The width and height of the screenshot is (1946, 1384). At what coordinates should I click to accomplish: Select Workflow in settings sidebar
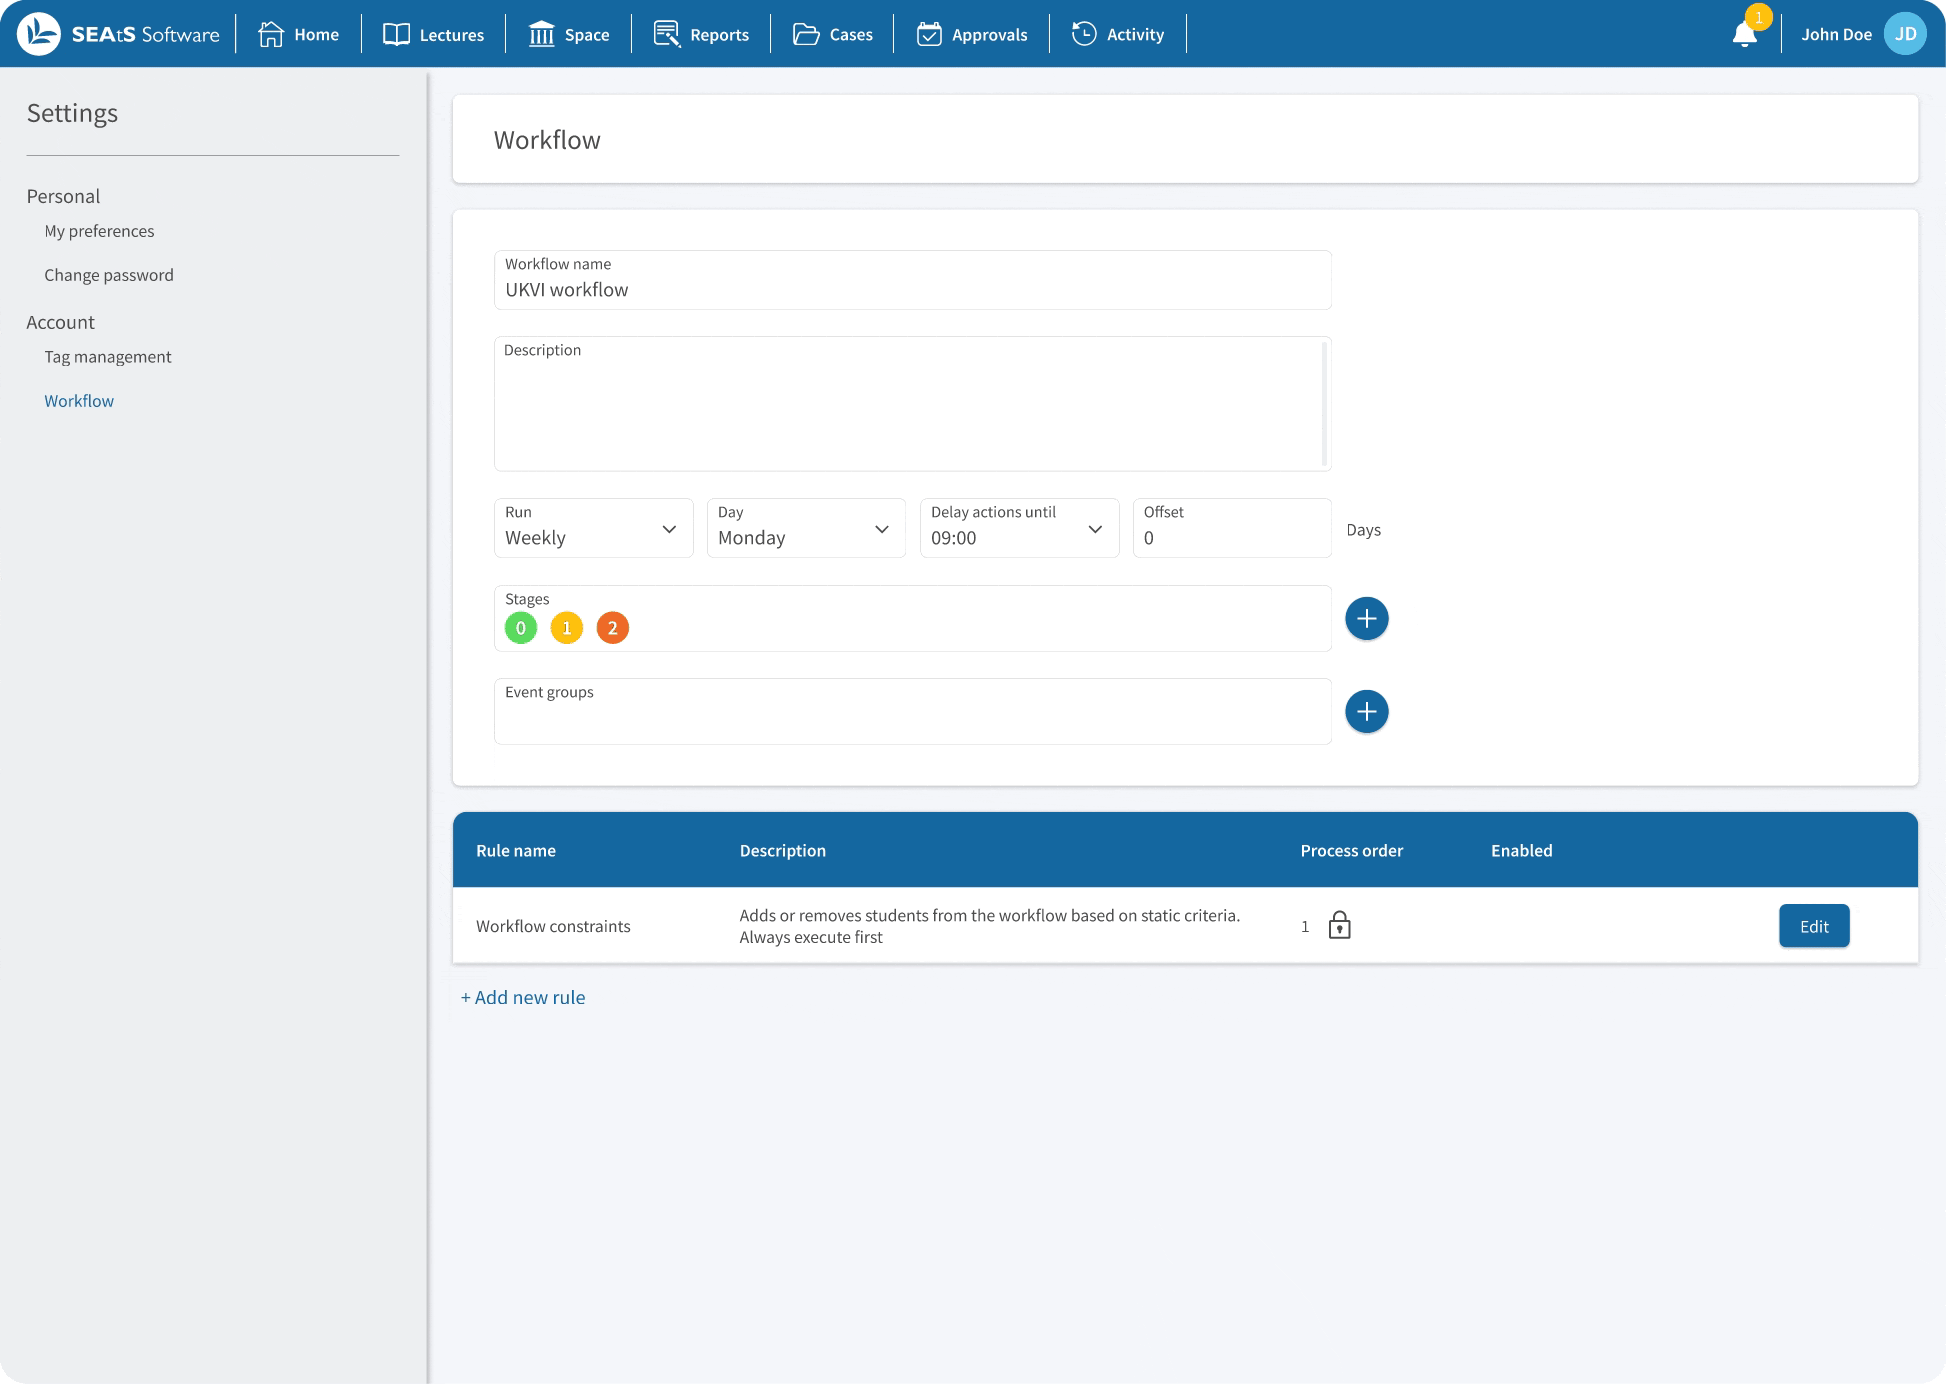(79, 401)
